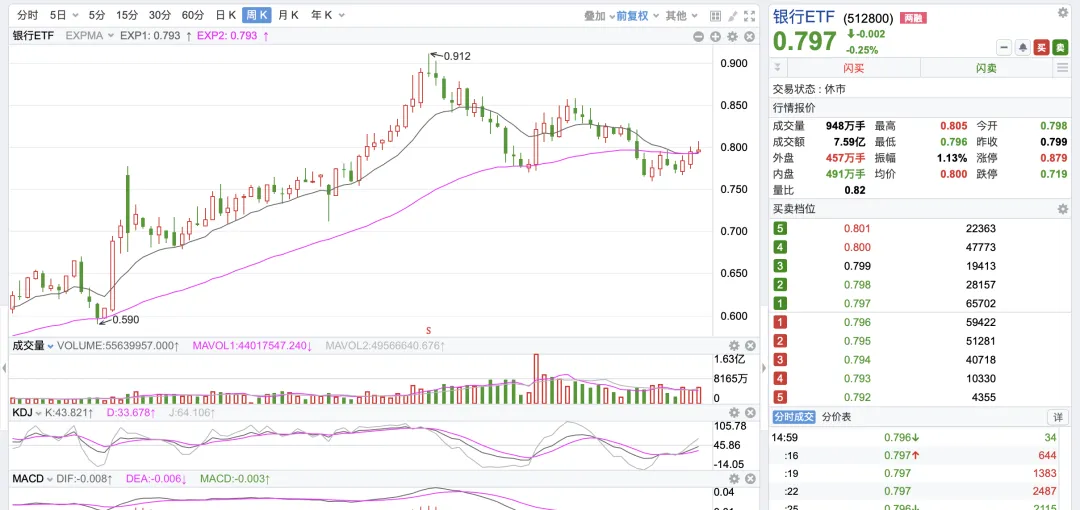Click the 闪卖 quick sell button
Image resolution: width=1080 pixels, height=510 pixels.
986,68
